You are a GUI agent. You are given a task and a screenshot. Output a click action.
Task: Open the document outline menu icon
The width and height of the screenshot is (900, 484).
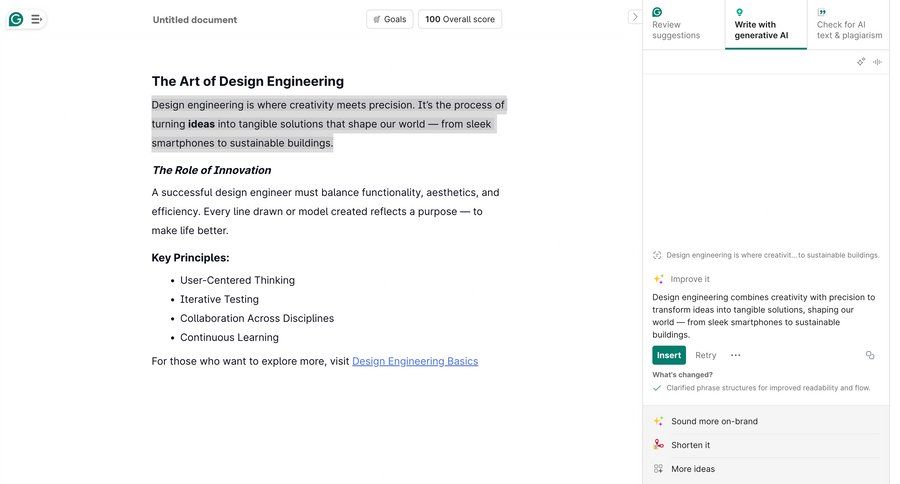coord(36,20)
